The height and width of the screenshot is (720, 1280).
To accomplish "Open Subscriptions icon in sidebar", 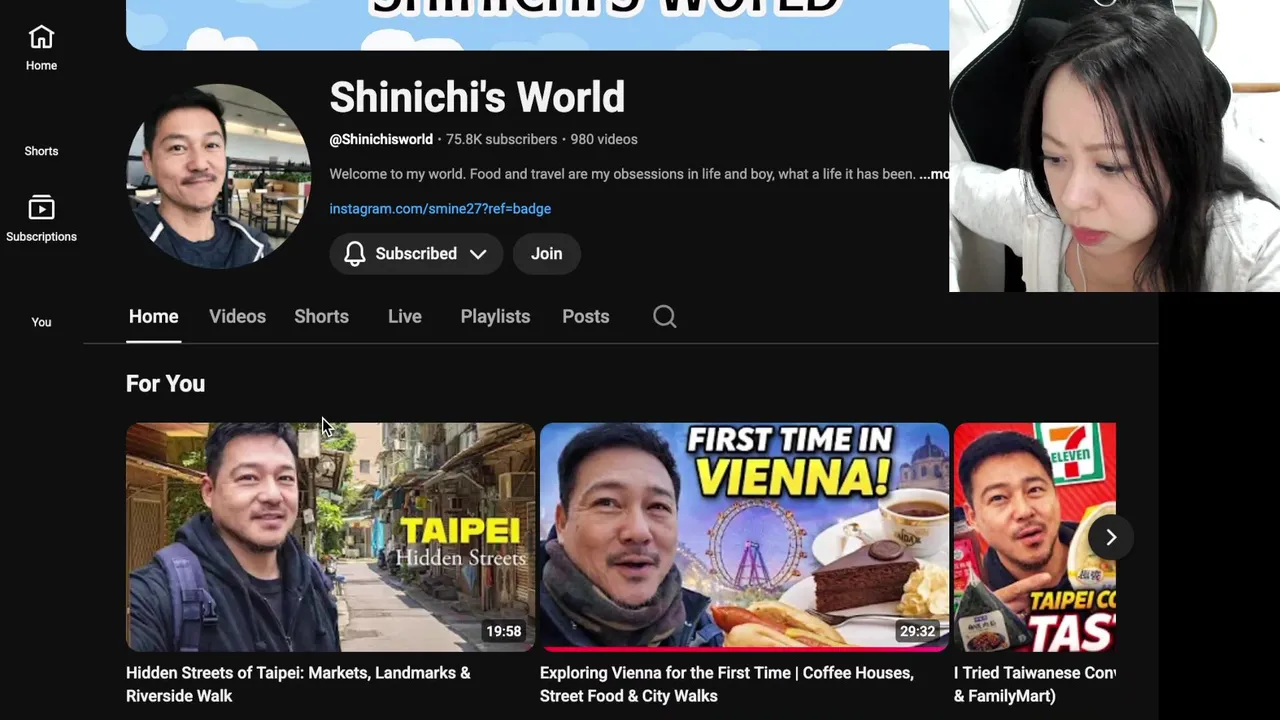I will [41, 208].
